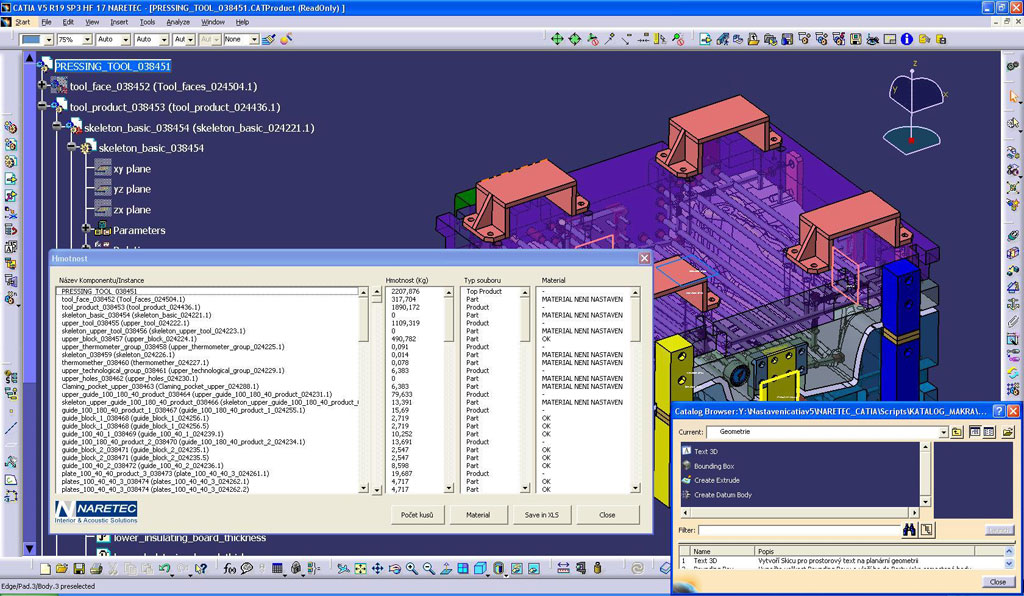Image resolution: width=1024 pixels, height=596 pixels.
Task: Click the open-folder browse icon in Catalog Browser
Action: pyautogui.click(x=1007, y=432)
